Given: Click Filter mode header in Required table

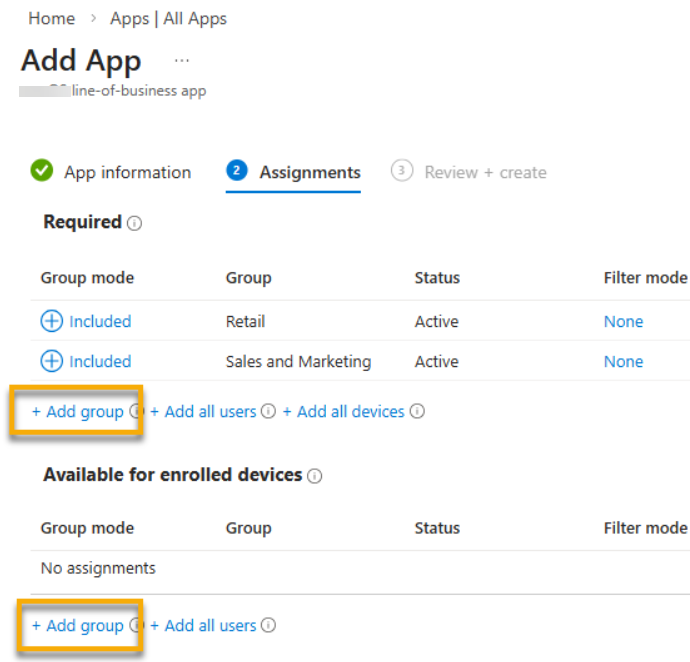Looking at the screenshot, I should [645, 278].
